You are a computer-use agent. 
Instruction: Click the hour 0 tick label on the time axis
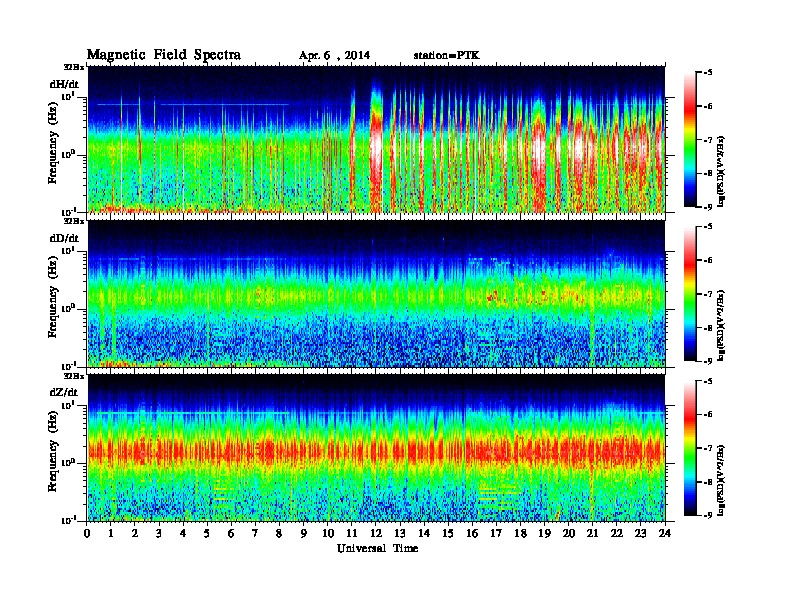click(x=87, y=534)
